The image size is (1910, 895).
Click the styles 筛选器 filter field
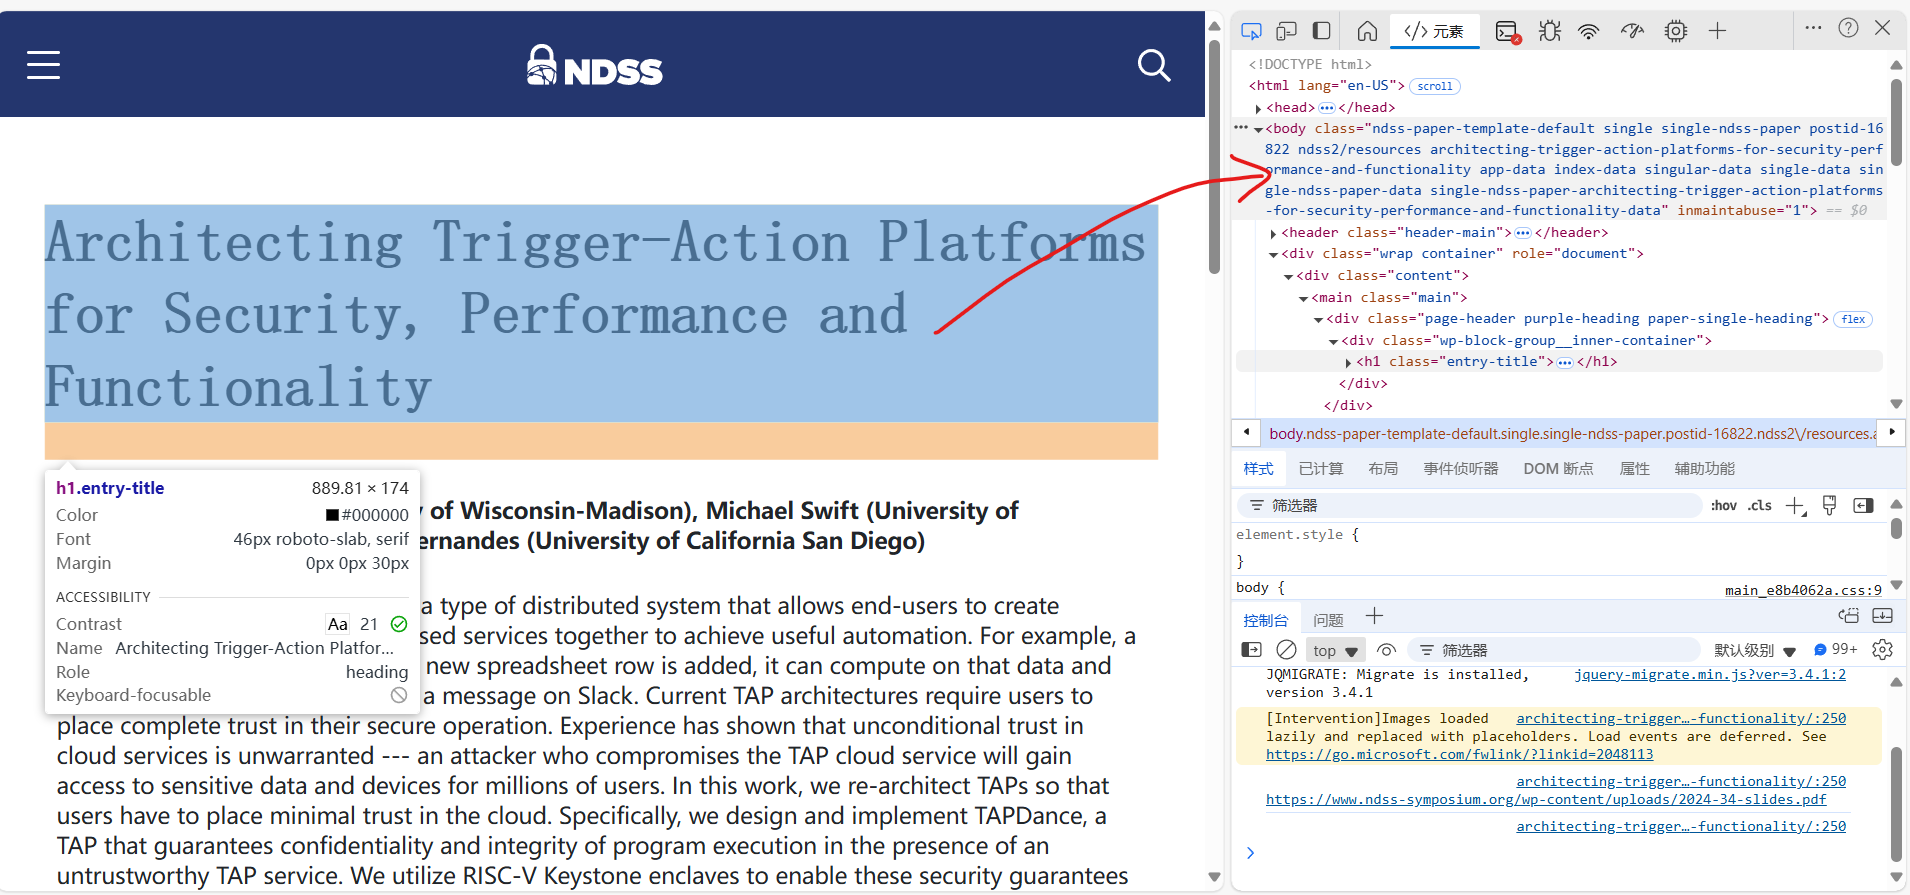[1469, 506]
